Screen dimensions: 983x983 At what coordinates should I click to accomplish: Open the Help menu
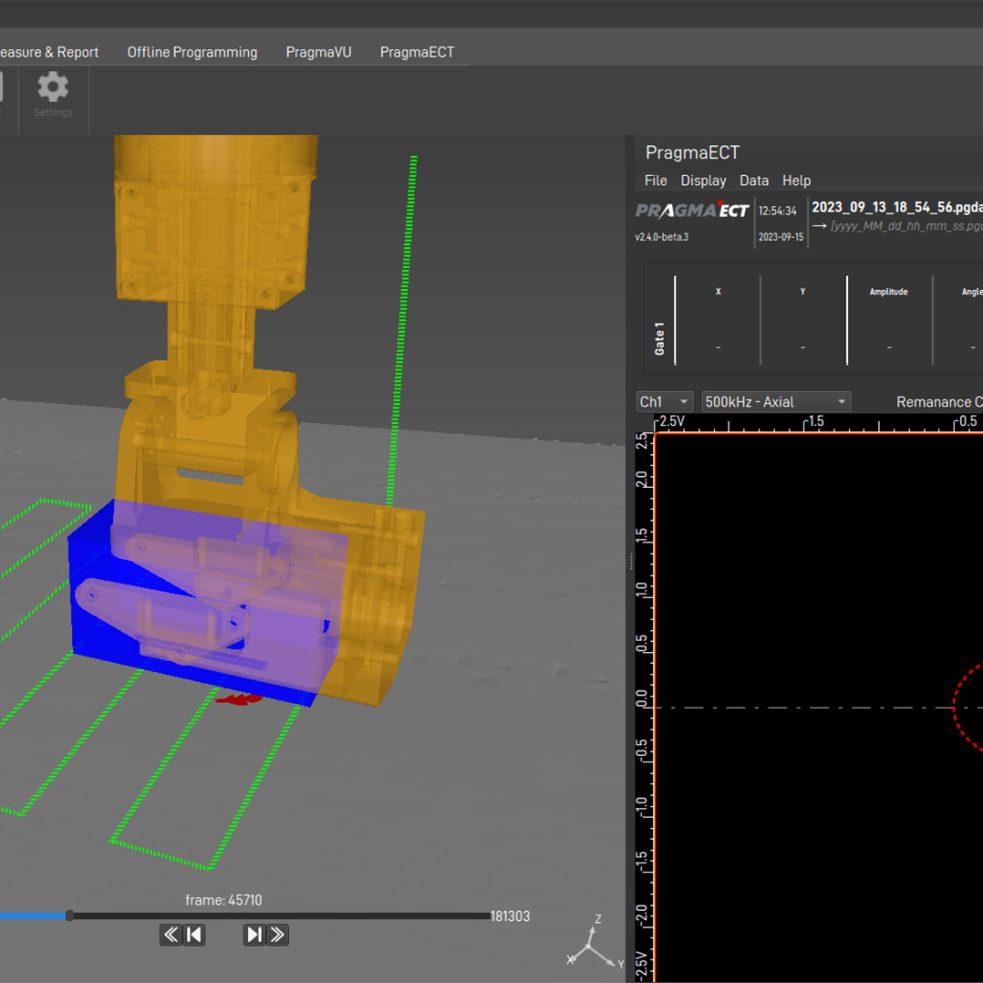pyautogui.click(x=796, y=181)
